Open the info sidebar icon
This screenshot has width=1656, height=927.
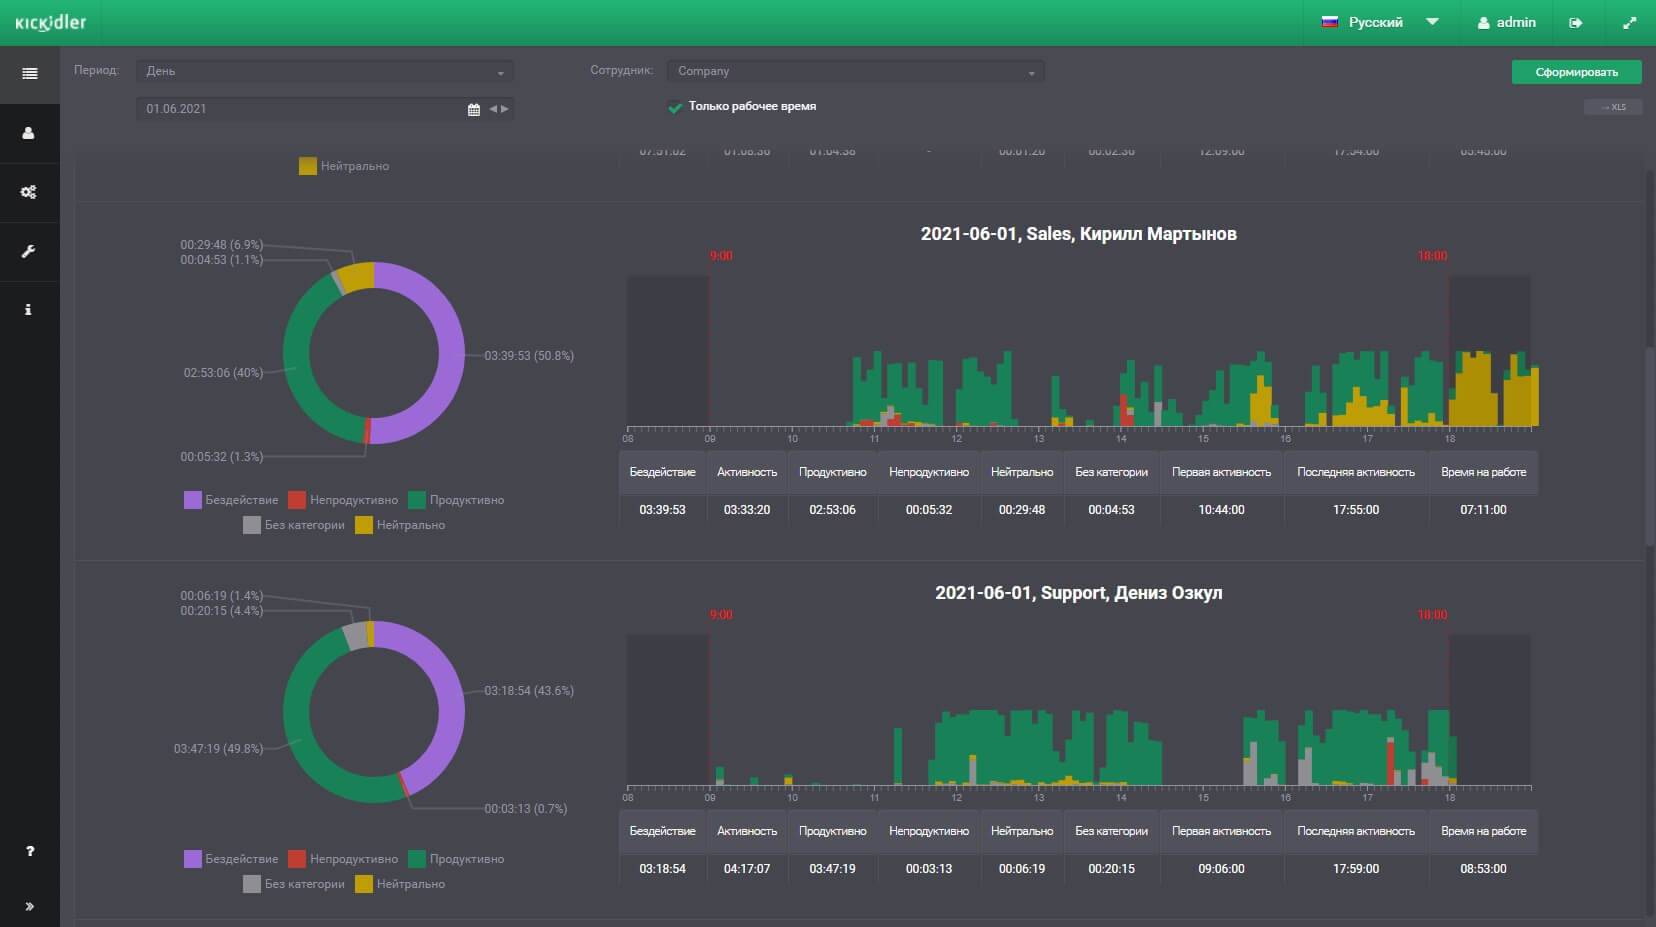(29, 310)
